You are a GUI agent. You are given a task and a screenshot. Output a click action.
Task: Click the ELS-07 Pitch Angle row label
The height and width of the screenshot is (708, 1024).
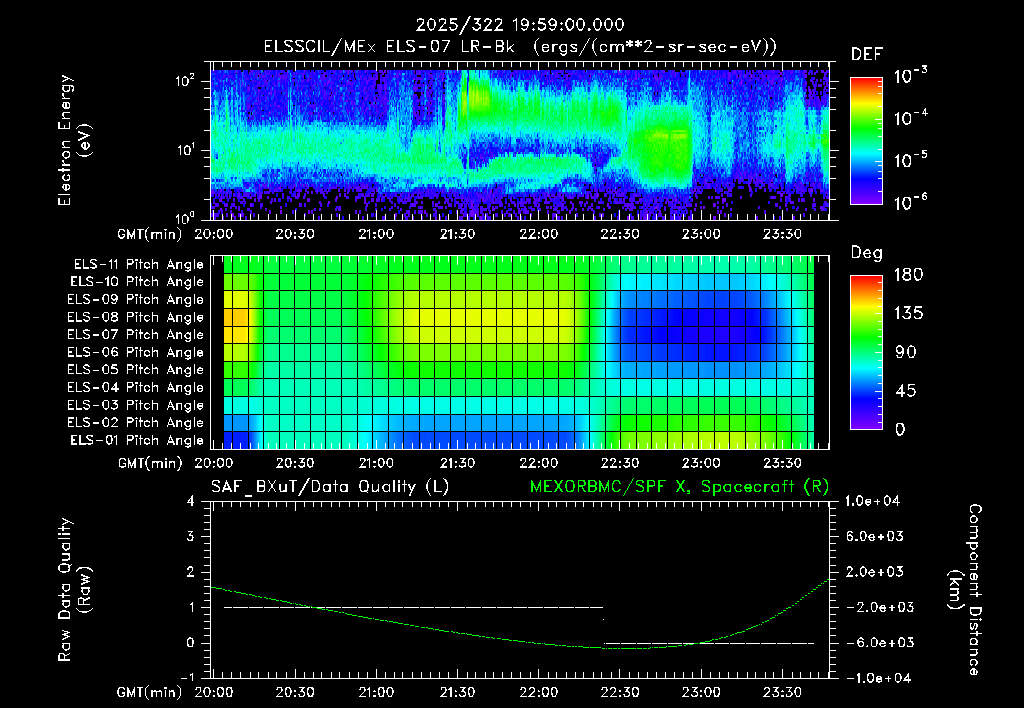[x=136, y=334]
